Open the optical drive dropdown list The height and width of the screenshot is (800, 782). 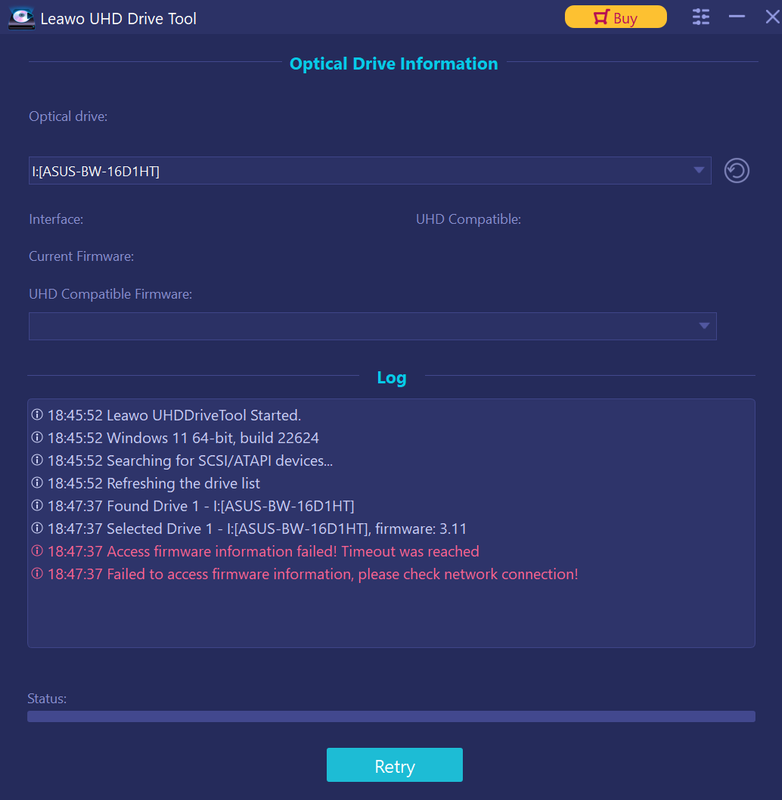tap(370, 171)
